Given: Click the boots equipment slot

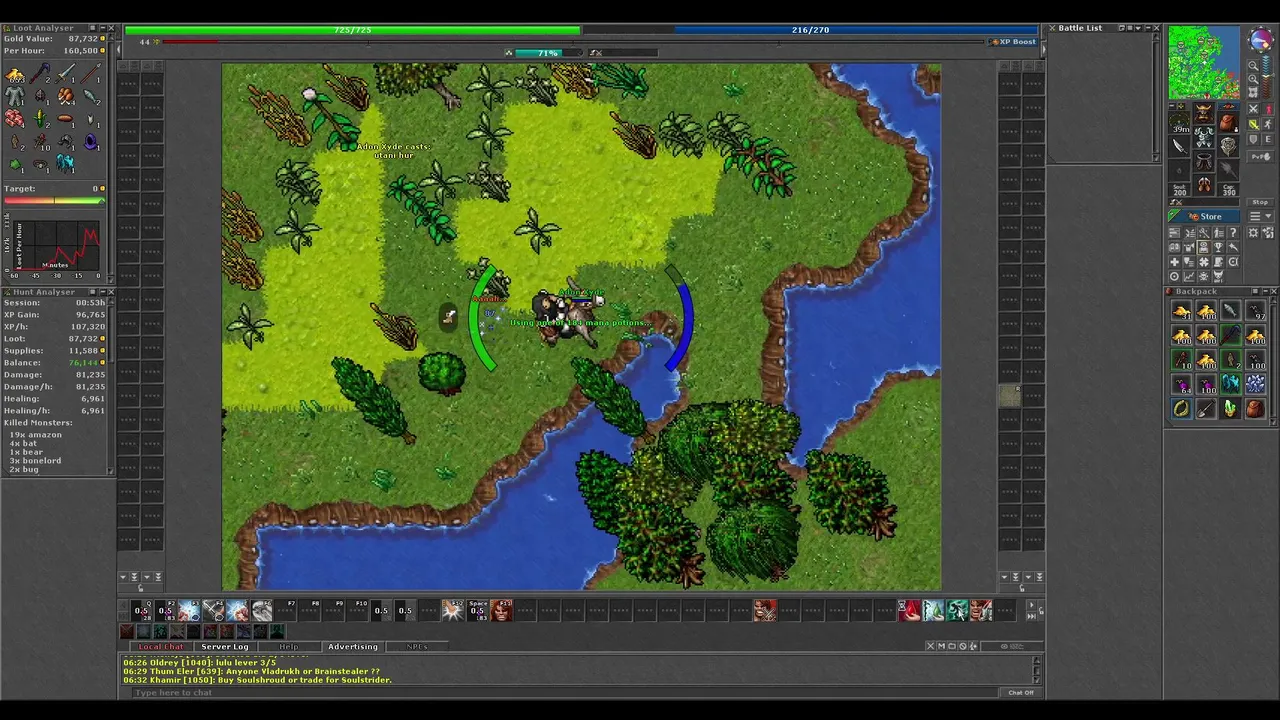Looking at the screenshot, I should point(1204,184).
